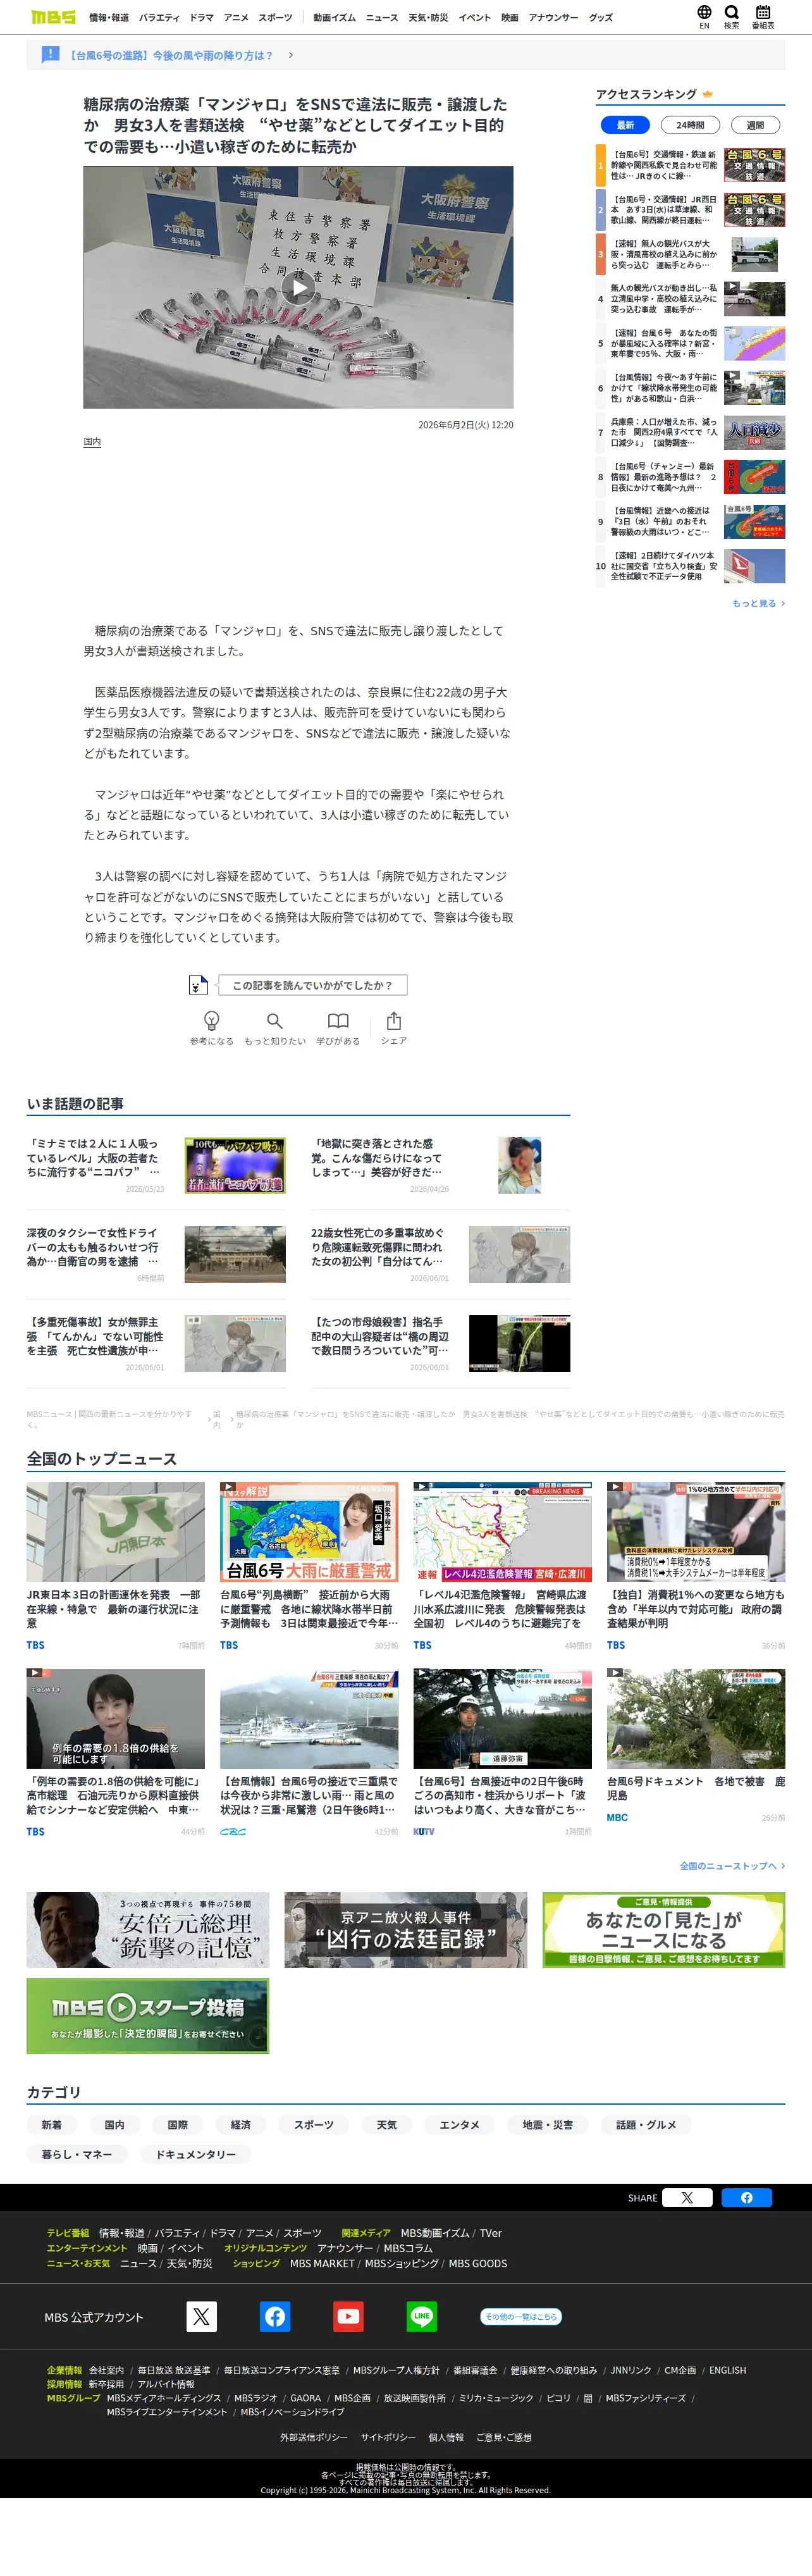This screenshot has height=2576, width=812.
Task: Open あなたの「見た」がニュースになる banner
Action: (x=664, y=1929)
